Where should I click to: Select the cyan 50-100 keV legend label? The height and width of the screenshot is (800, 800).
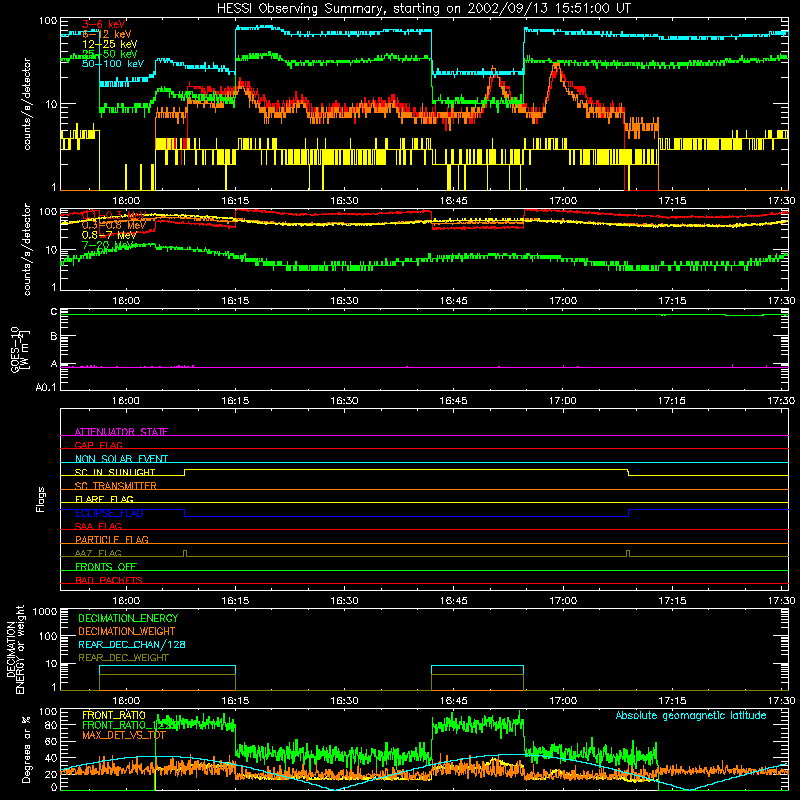coord(112,64)
